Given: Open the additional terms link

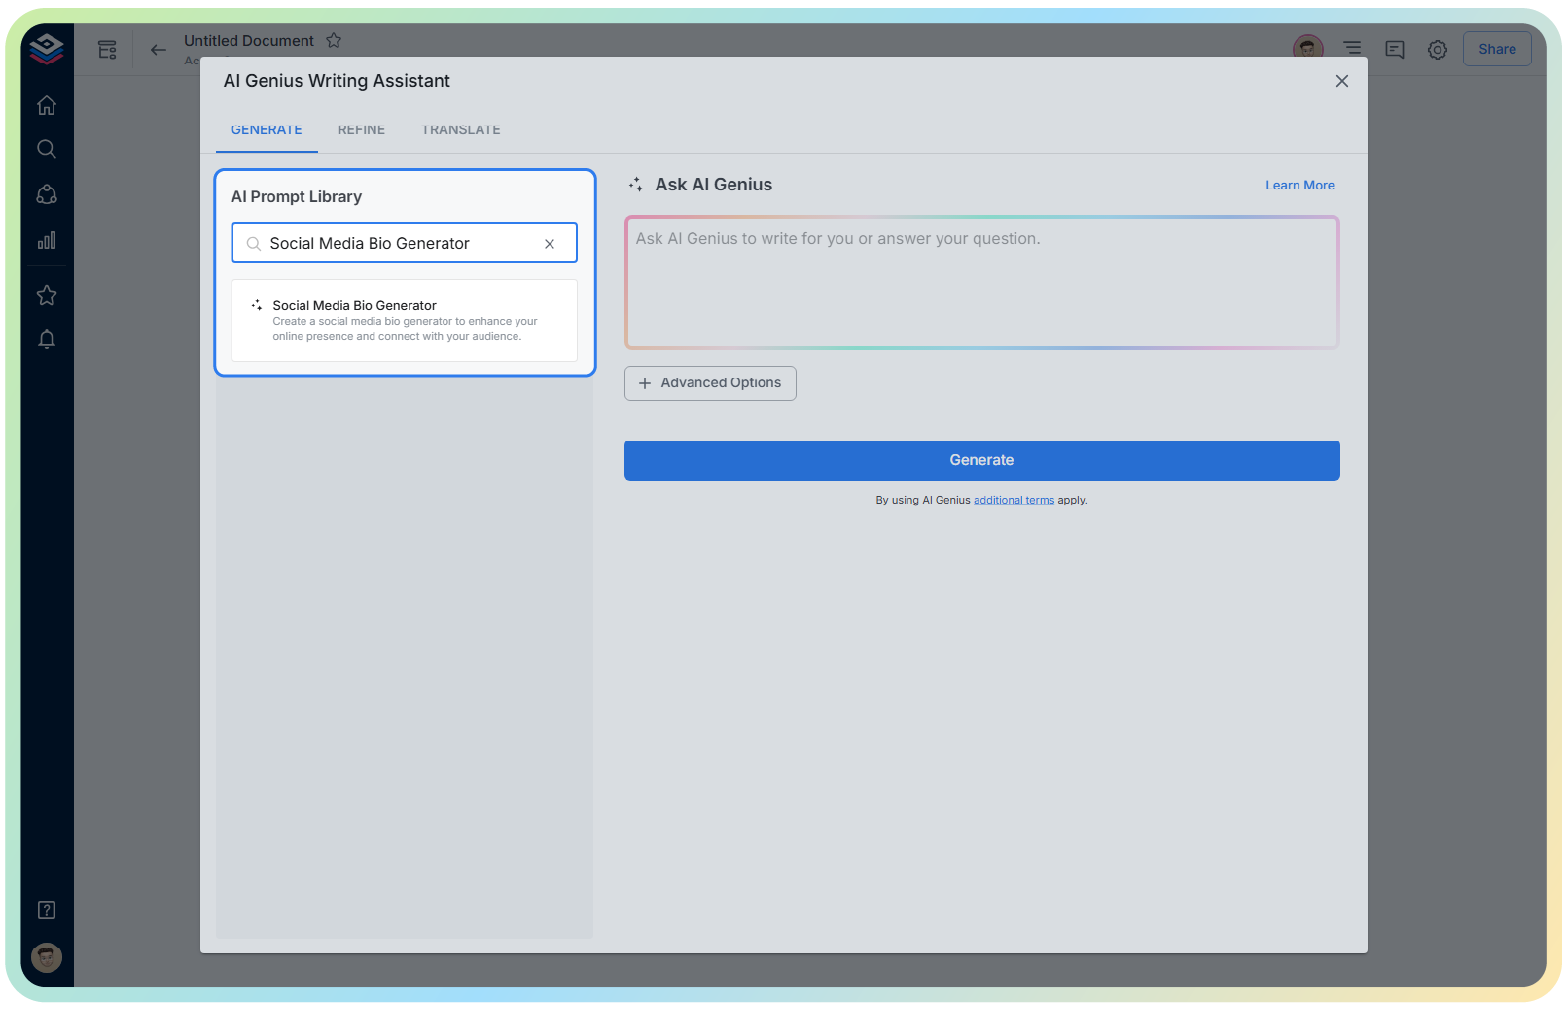Looking at the screenshot, I should point(1013,500).
